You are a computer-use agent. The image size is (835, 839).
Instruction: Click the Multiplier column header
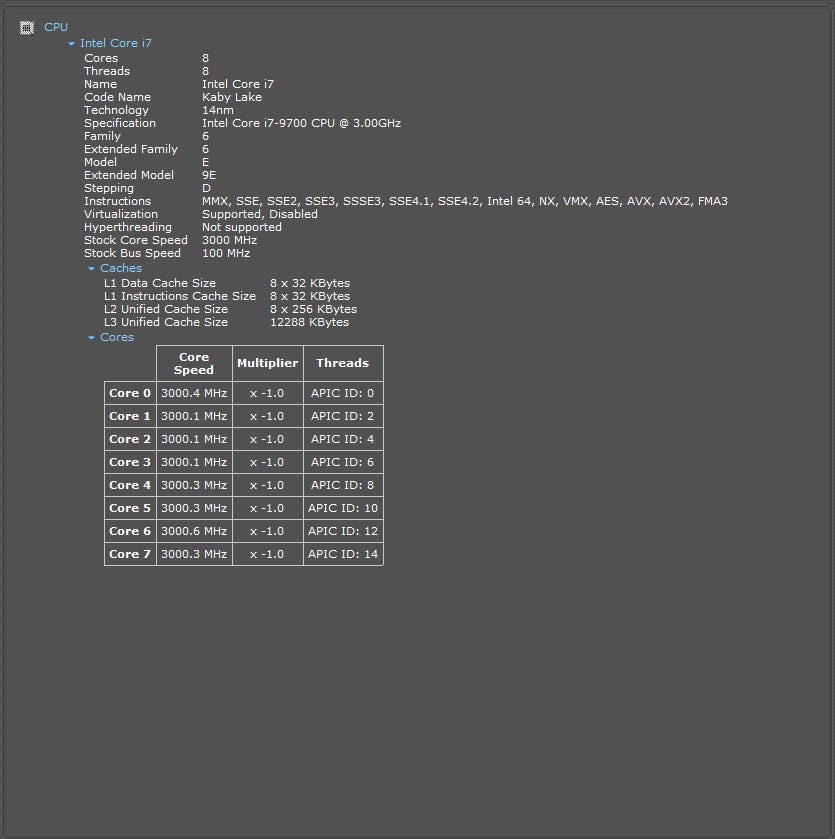point(267,363)
